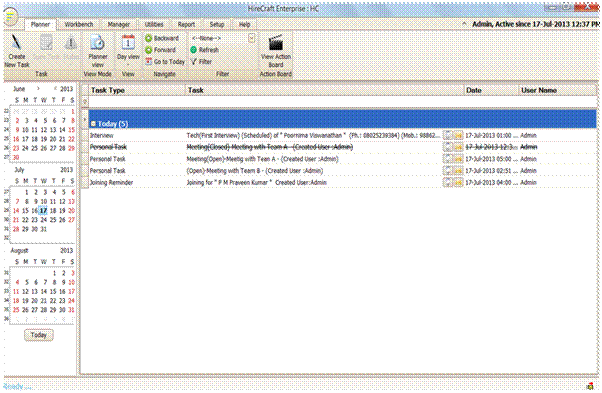Click the Admin, Active since status text

click(x=536, y=24)
